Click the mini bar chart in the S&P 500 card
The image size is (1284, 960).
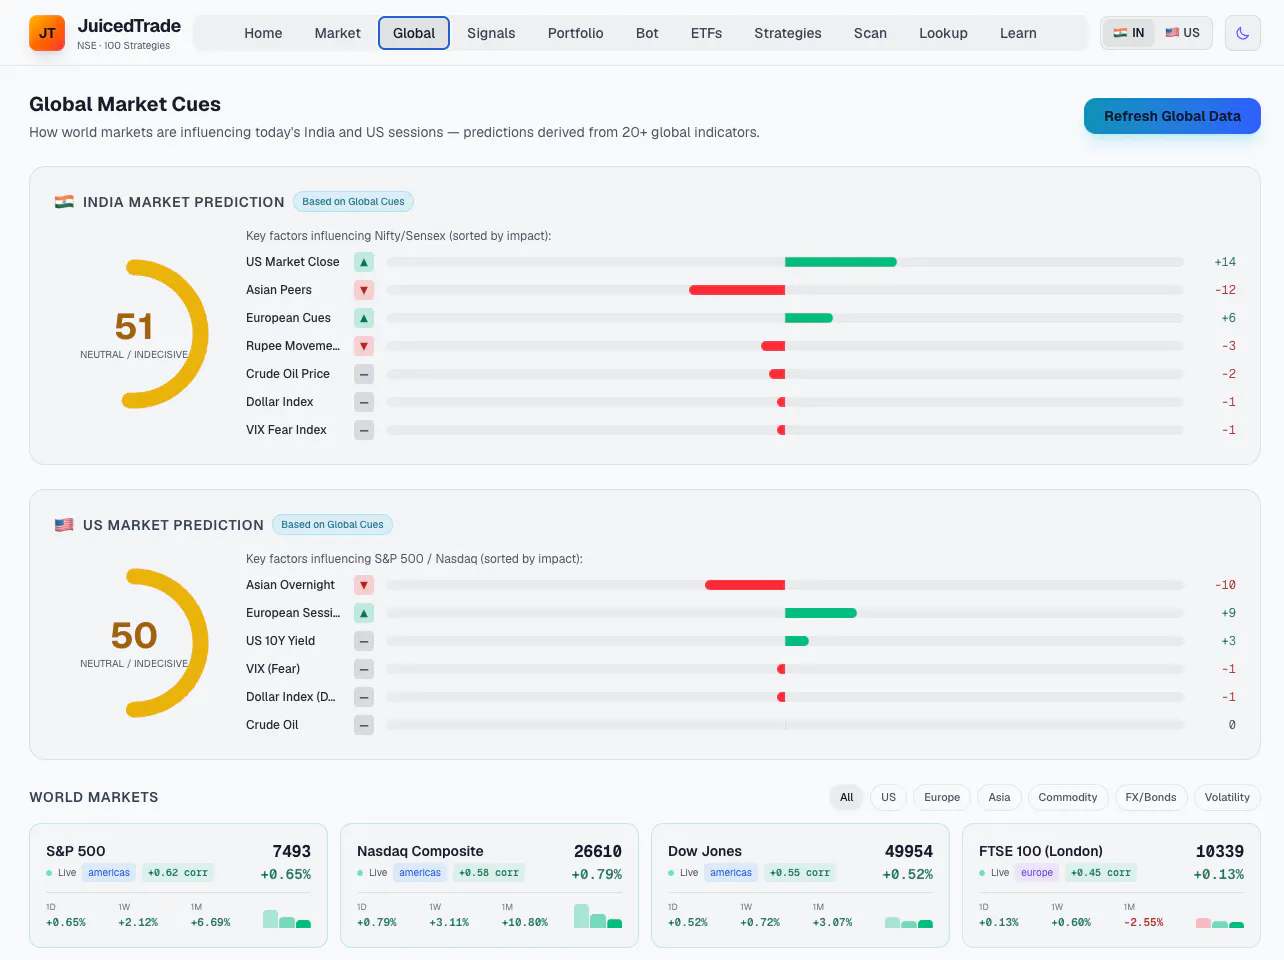coord(287,918)
